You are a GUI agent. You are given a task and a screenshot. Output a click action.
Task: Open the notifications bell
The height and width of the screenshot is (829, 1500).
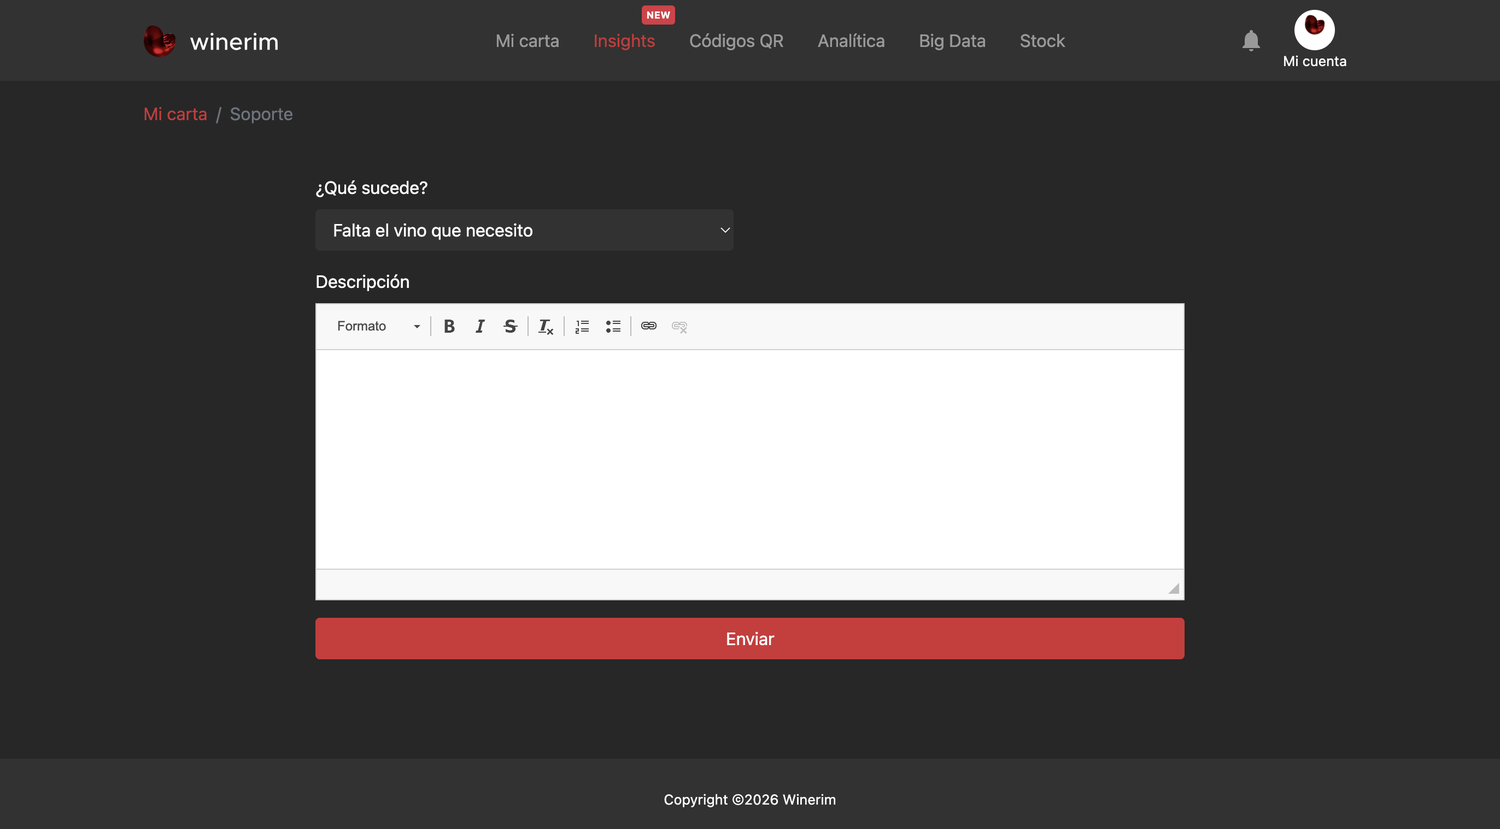point(1251,41)
